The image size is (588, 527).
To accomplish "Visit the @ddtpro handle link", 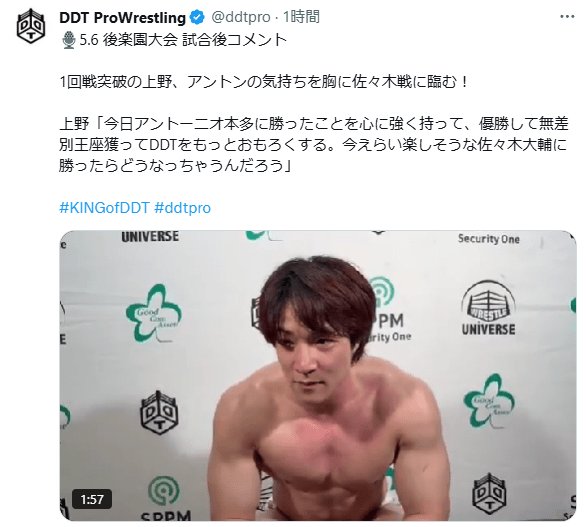I will coord(241,17).
